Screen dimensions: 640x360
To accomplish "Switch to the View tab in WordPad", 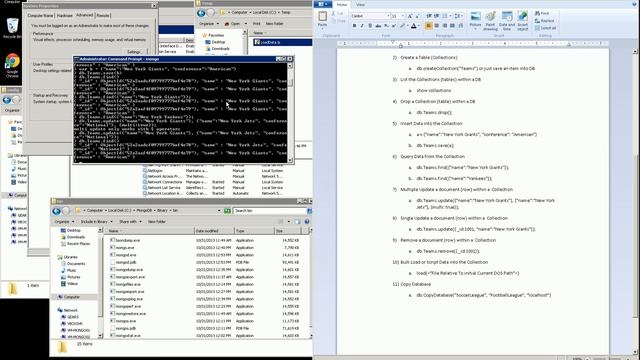I will coord(360,4).
